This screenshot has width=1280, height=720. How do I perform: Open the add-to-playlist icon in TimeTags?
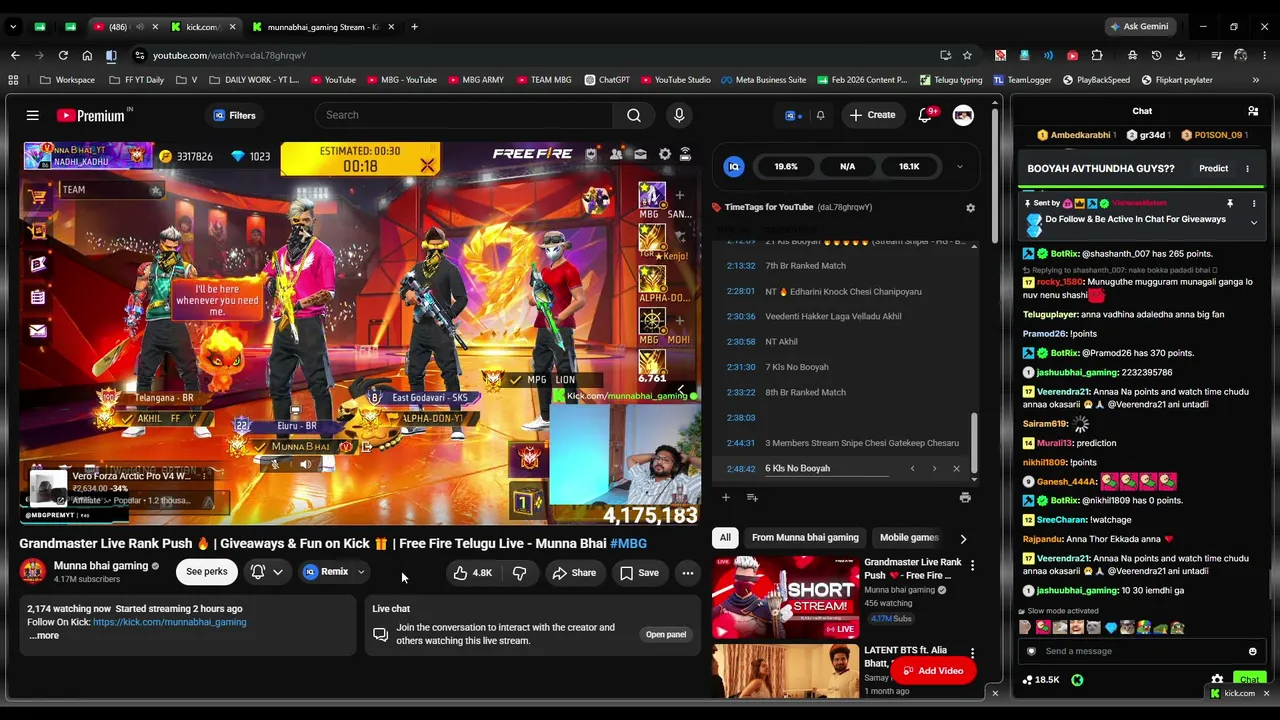coord(752,497)
